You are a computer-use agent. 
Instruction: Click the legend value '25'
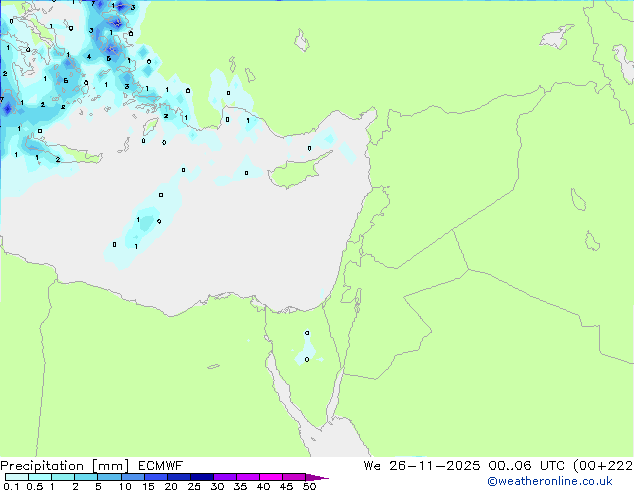pyautogui.click(x=194, y=486)
